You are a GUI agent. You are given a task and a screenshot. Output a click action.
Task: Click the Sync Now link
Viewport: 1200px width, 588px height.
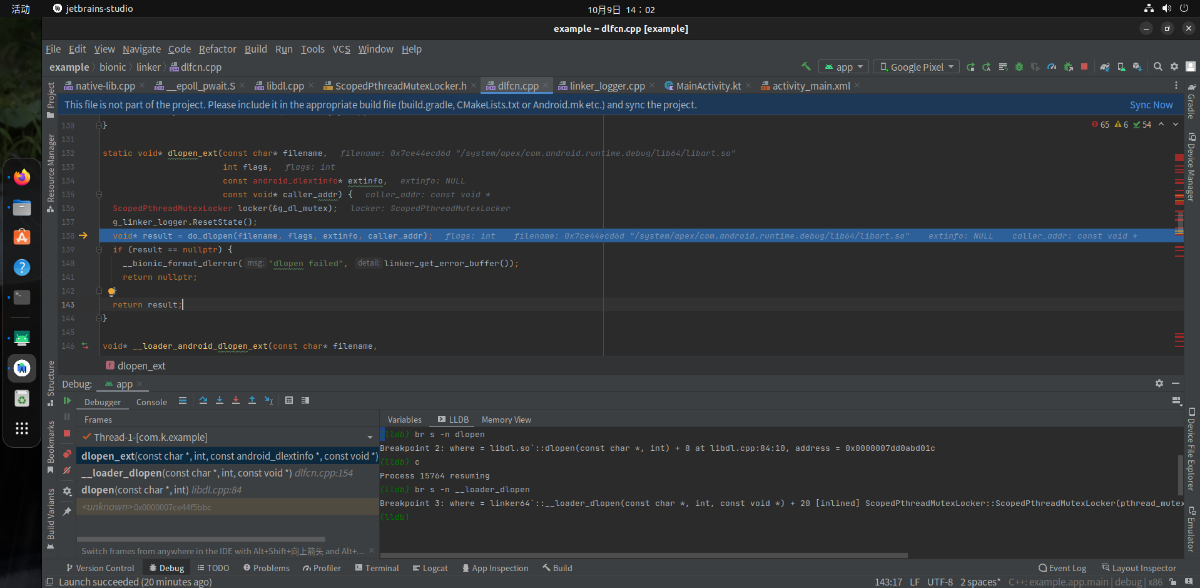(x=1151, y=105)
